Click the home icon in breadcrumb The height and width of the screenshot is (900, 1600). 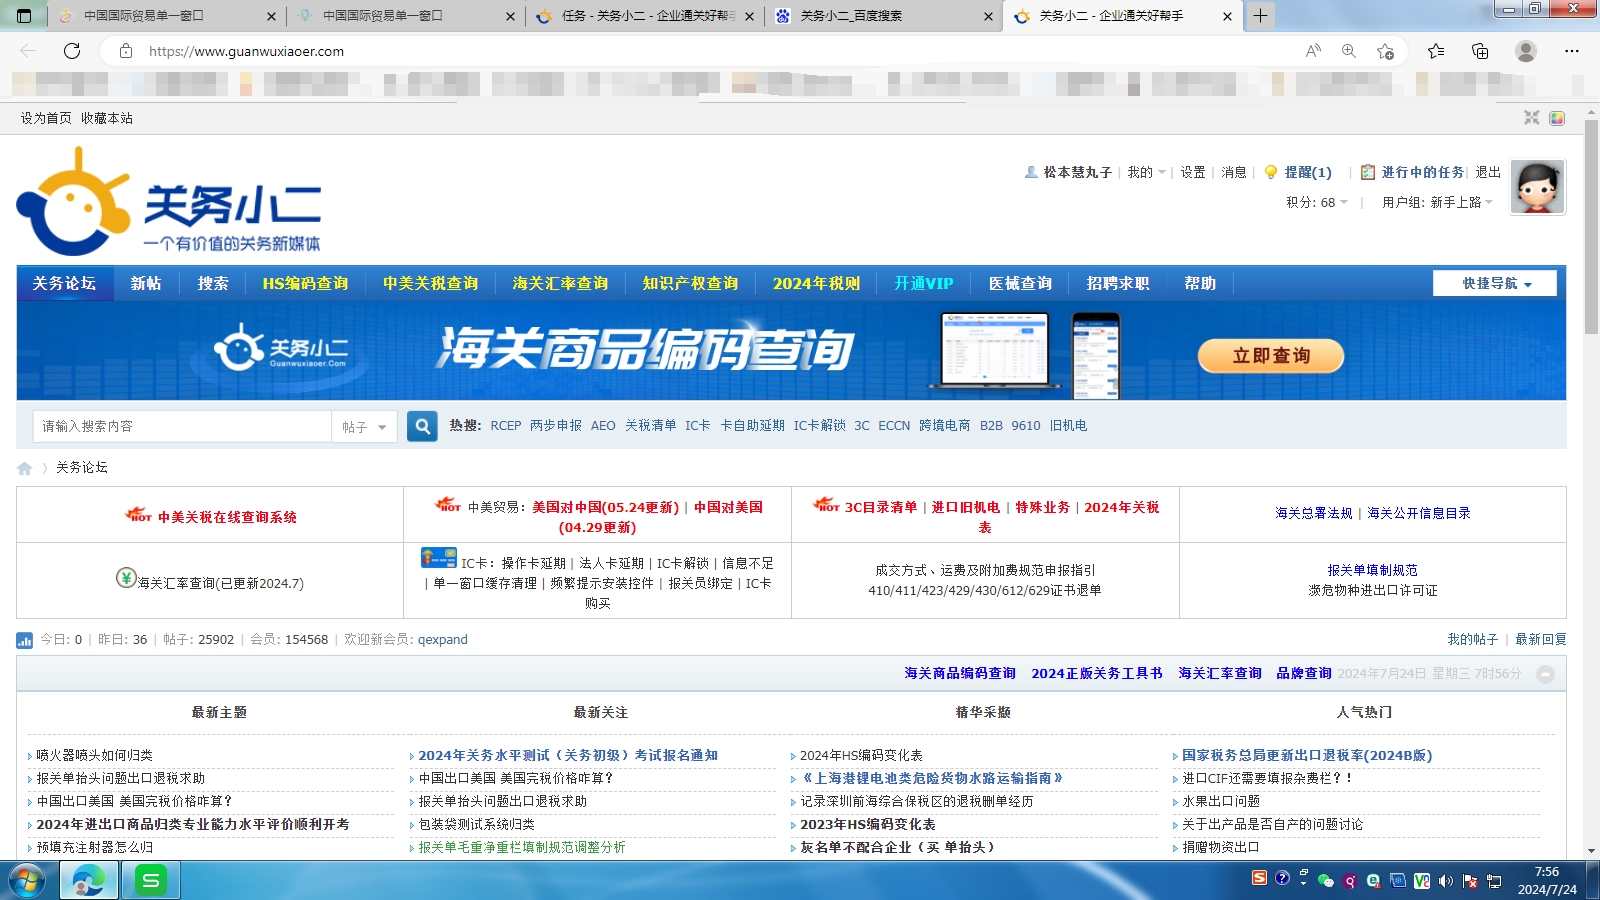point(25,468)
